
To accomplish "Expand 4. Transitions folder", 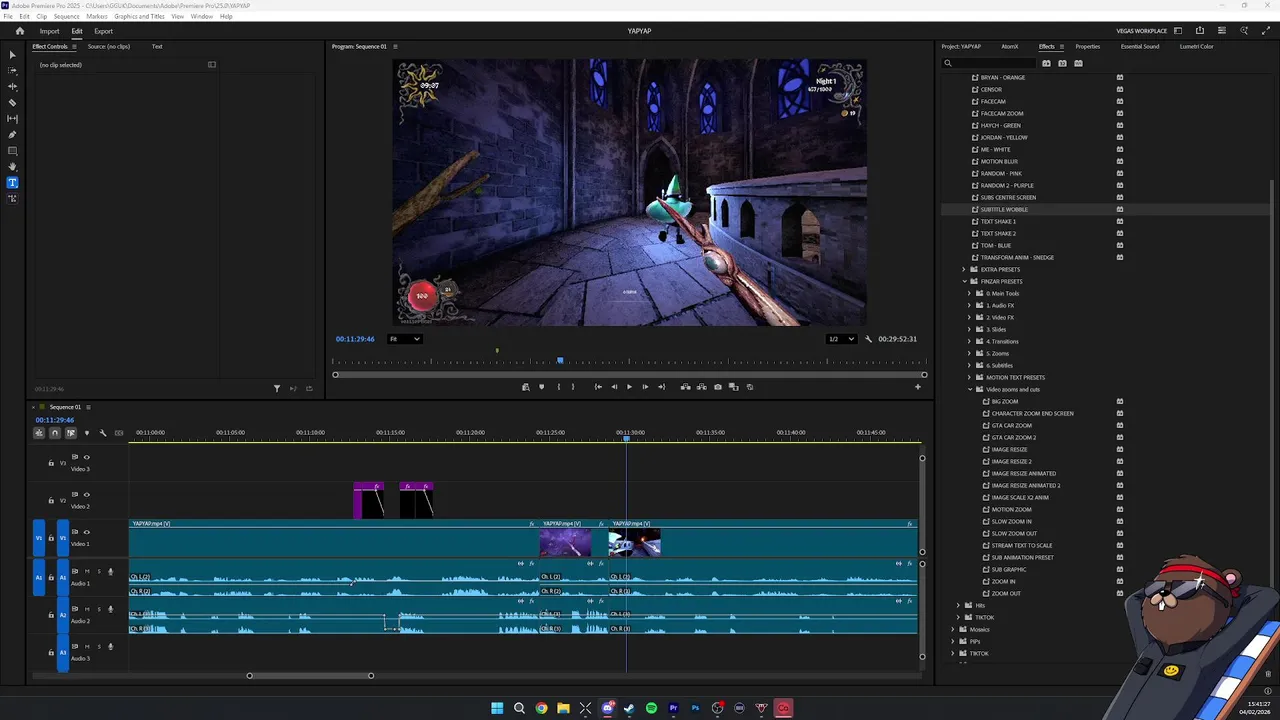I will coord(970,341).
